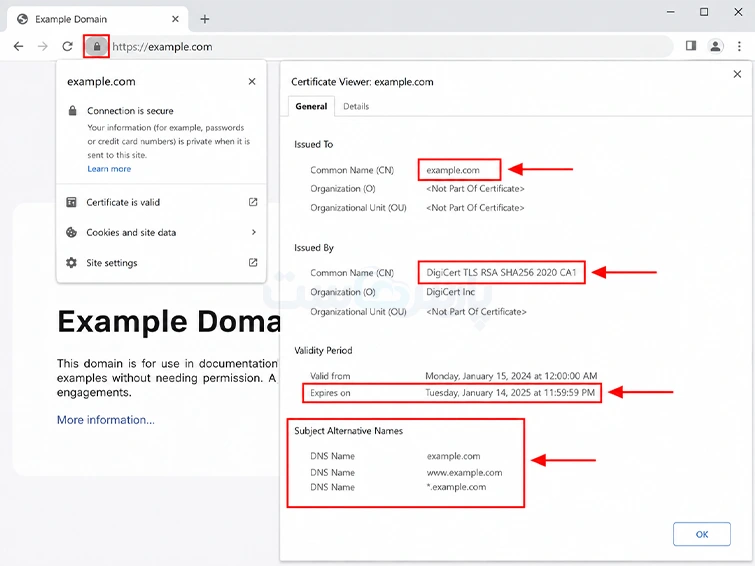The width and height of the screenshot is (755, 566).
Task: Click the browser Forward arrow
Action: pos(43,46)
